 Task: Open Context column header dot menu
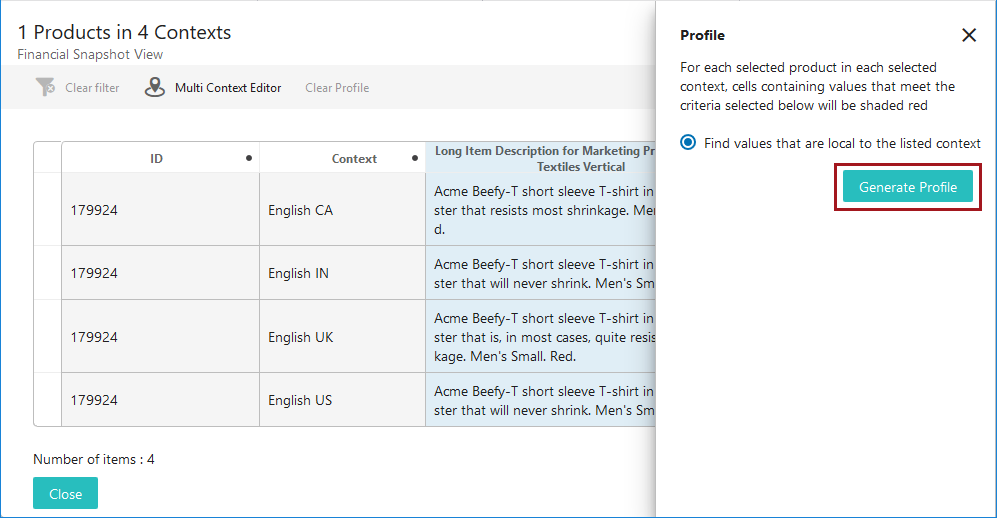tap(414, 158)
